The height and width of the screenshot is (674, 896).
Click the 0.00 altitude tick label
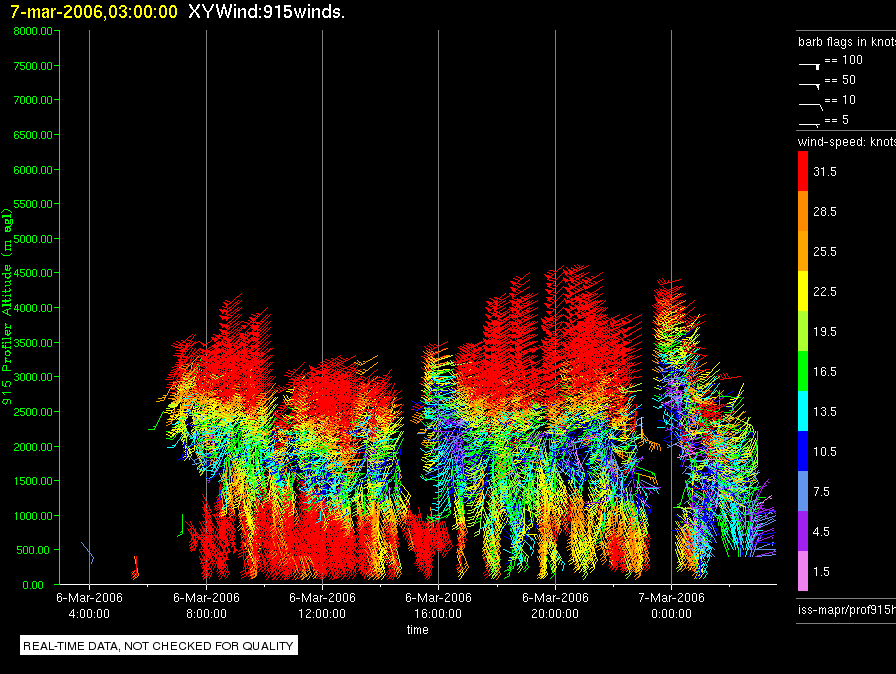coord(33,585)
